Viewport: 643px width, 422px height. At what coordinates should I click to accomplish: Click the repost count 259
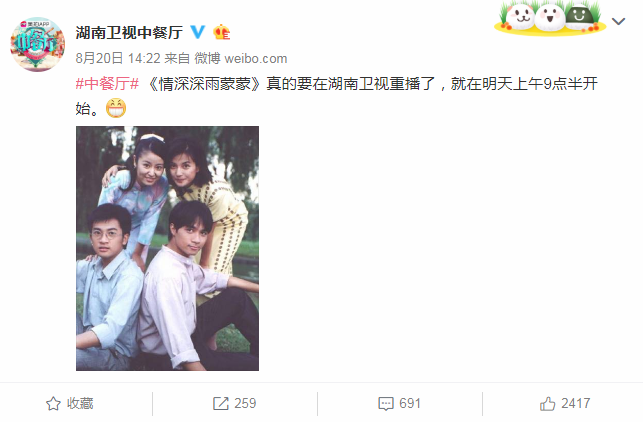click(245, 404)
